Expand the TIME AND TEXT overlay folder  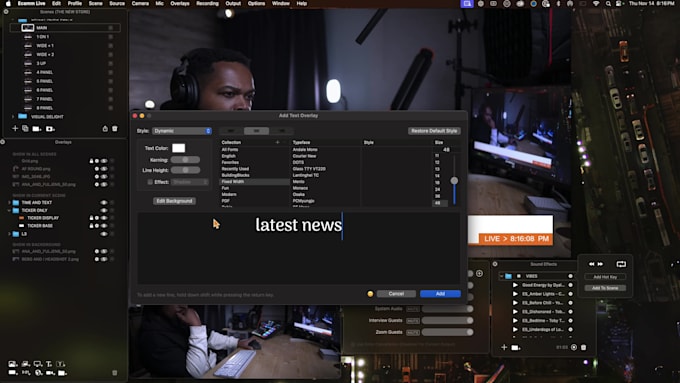9,203
